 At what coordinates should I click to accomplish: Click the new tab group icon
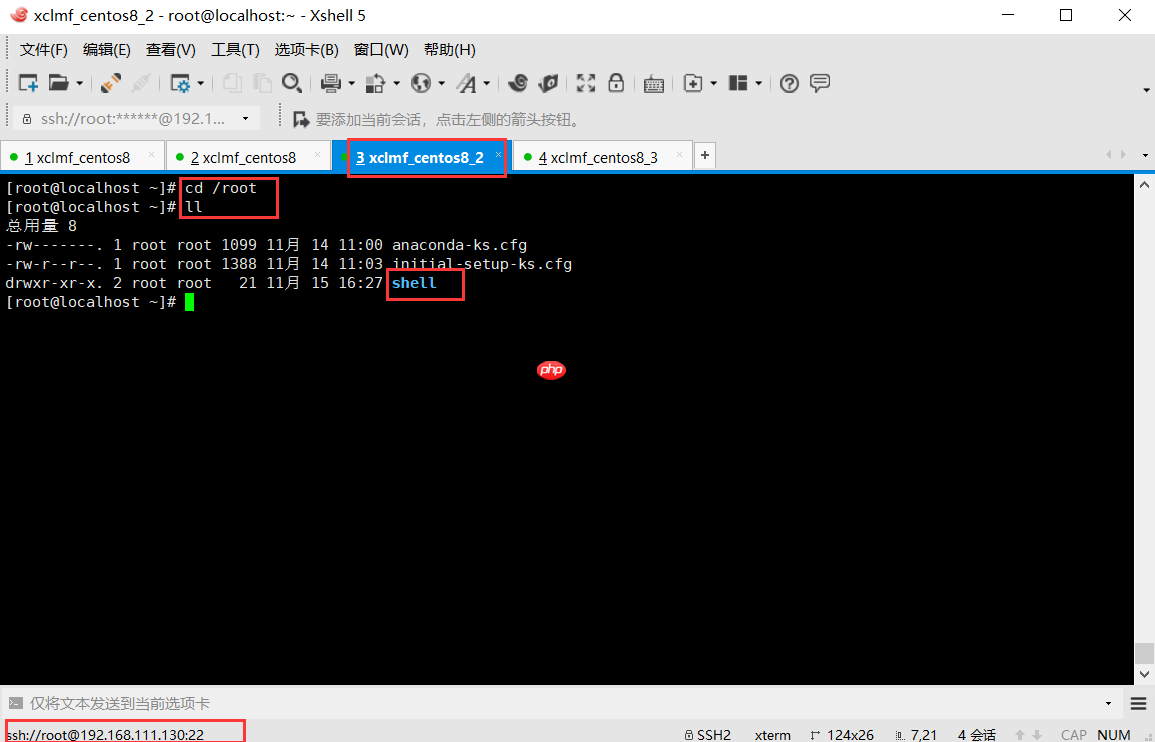(692, 83)
